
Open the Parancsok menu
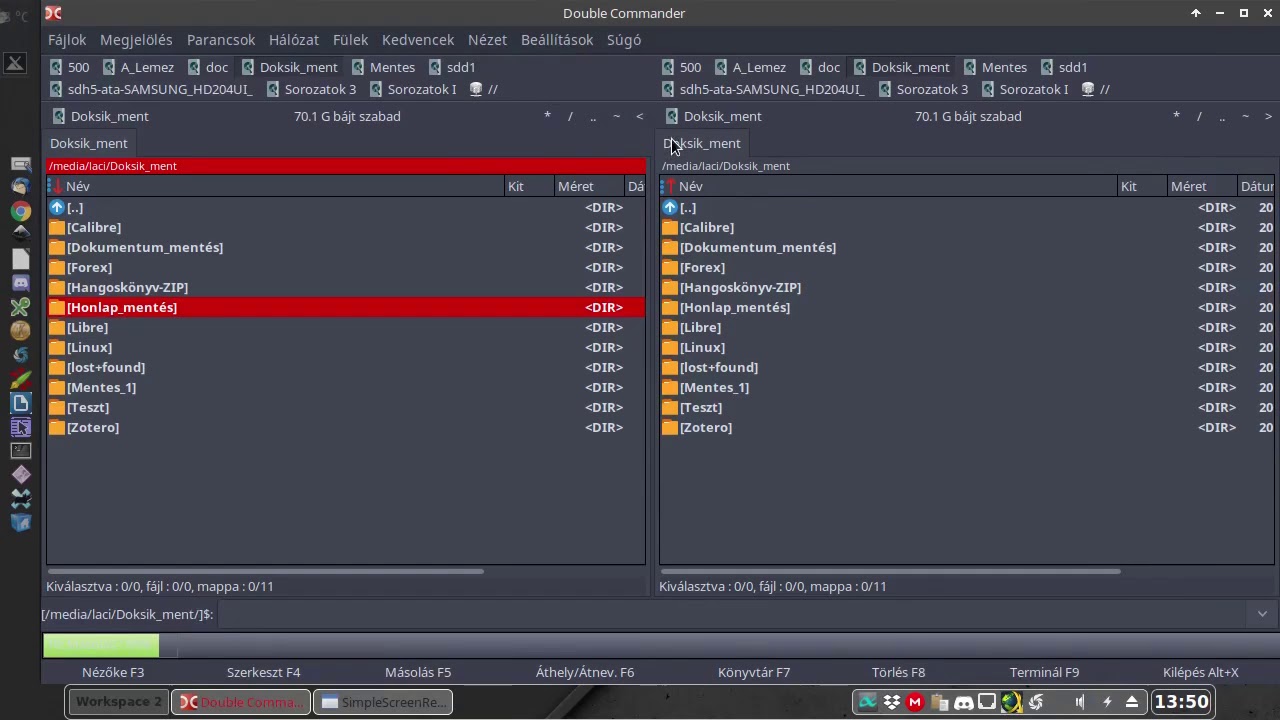[221, 40]
